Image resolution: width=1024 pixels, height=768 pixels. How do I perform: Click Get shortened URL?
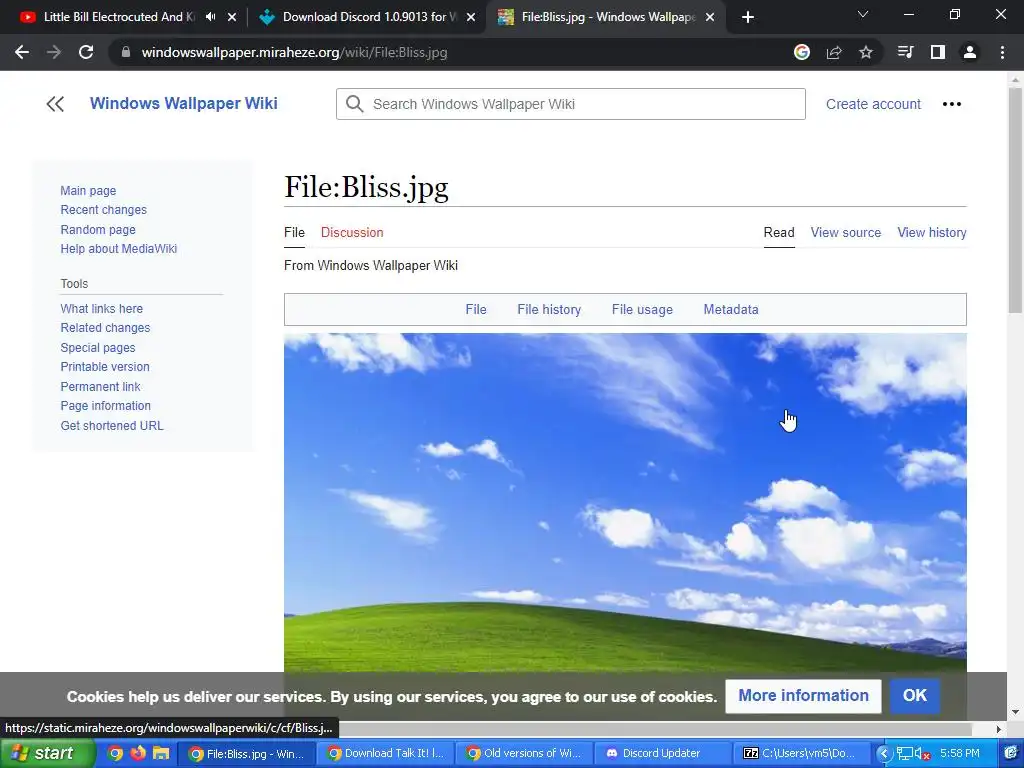(x=112, y=426)
